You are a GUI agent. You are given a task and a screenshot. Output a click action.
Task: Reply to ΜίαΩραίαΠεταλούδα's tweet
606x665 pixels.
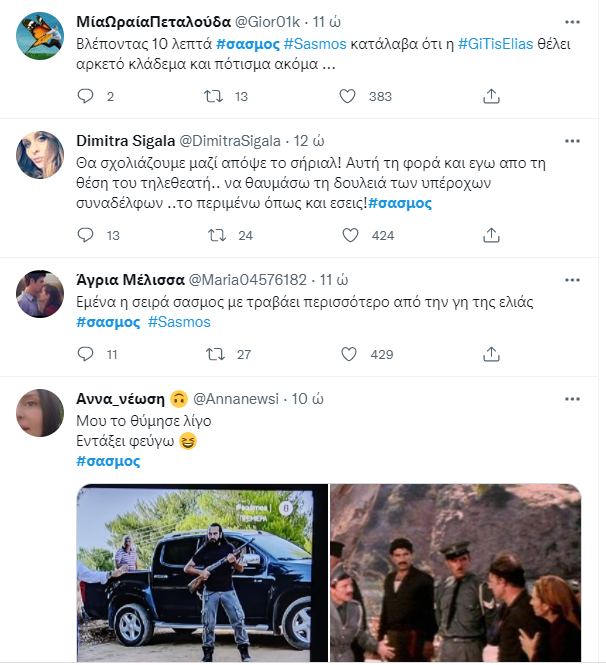tap(86, 96)
